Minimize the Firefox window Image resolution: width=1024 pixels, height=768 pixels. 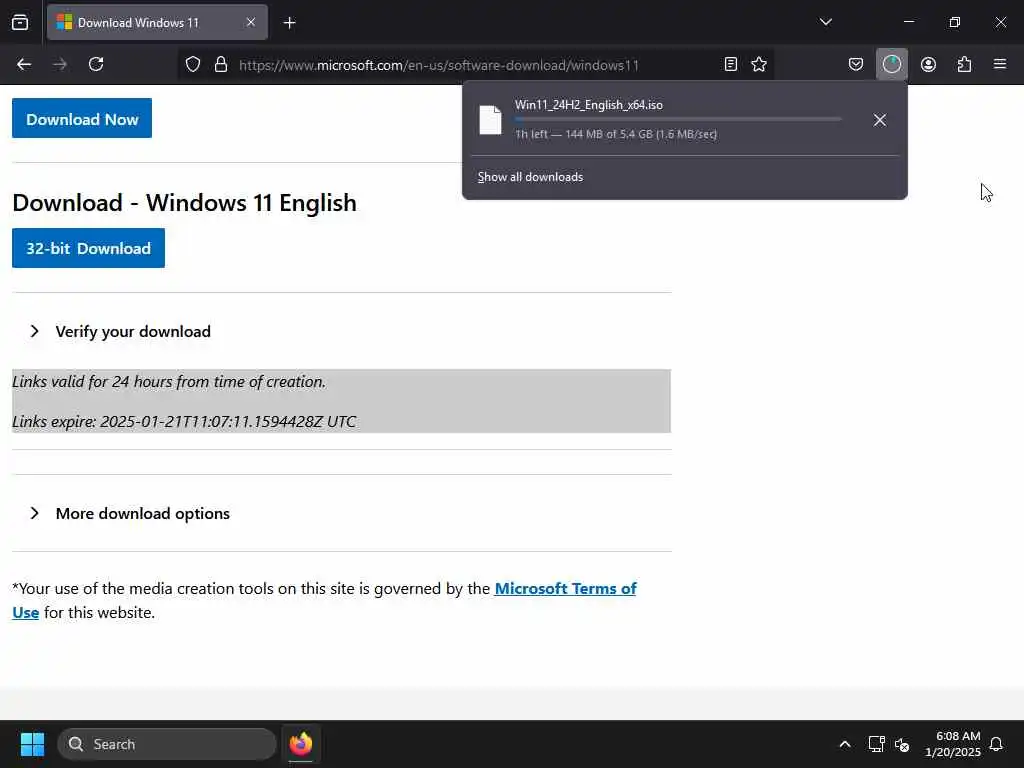click(x=908, y=22)
